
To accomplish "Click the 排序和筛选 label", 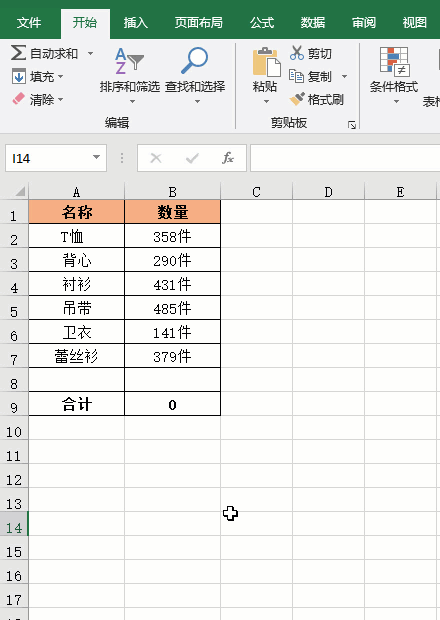I will pos(130,86).
